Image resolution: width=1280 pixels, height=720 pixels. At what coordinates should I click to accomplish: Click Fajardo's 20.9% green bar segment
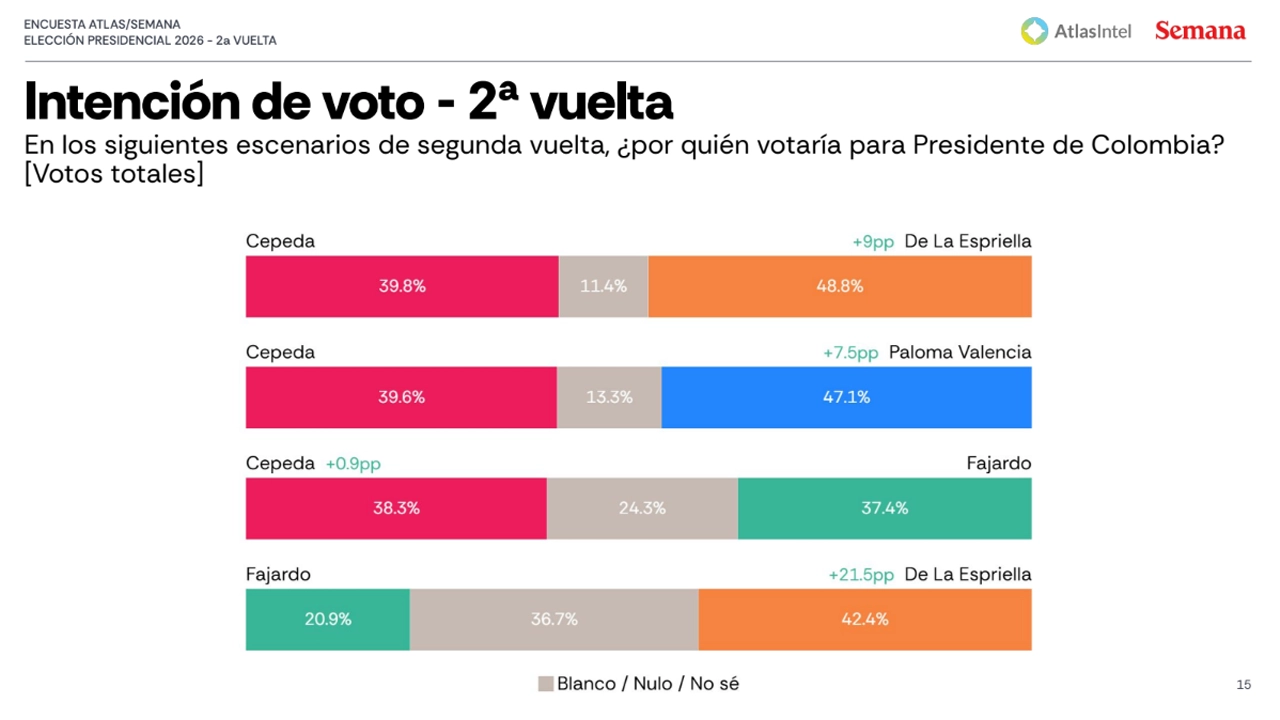coord(327,619)
